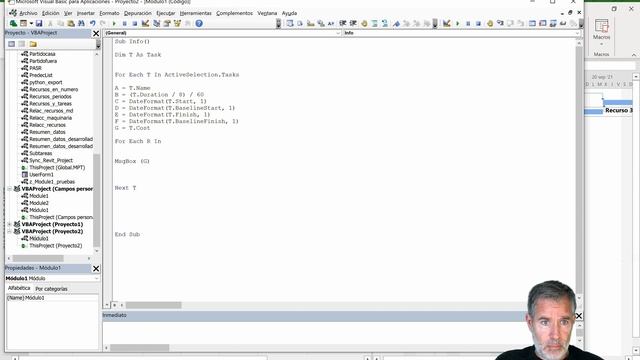Screen dimensions: 640x360
Task: Click the Comment Block icon
Action: (x=374, y=23)
